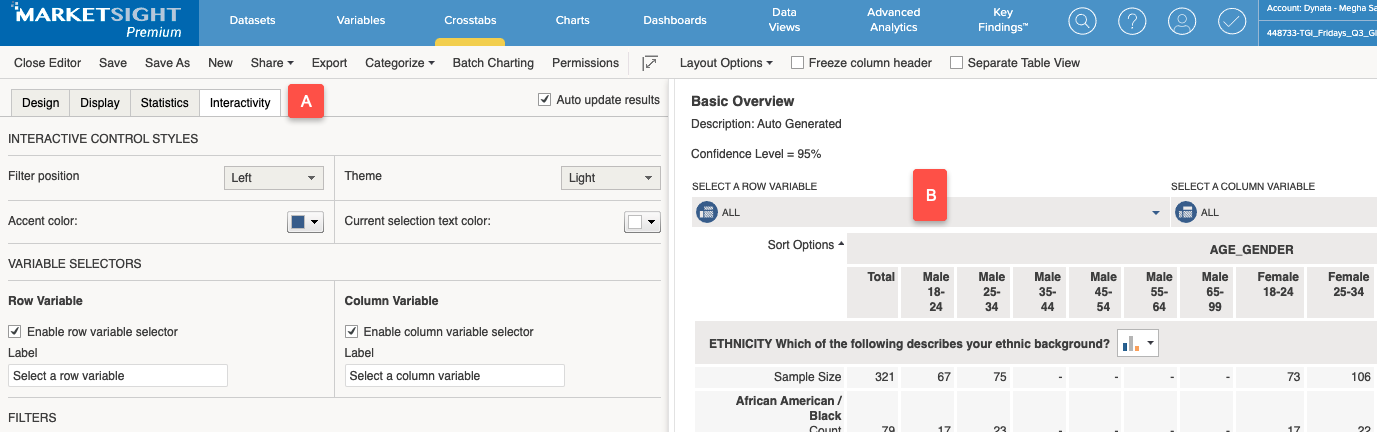Switch to the Statistics tab

[x=164, y=103]
